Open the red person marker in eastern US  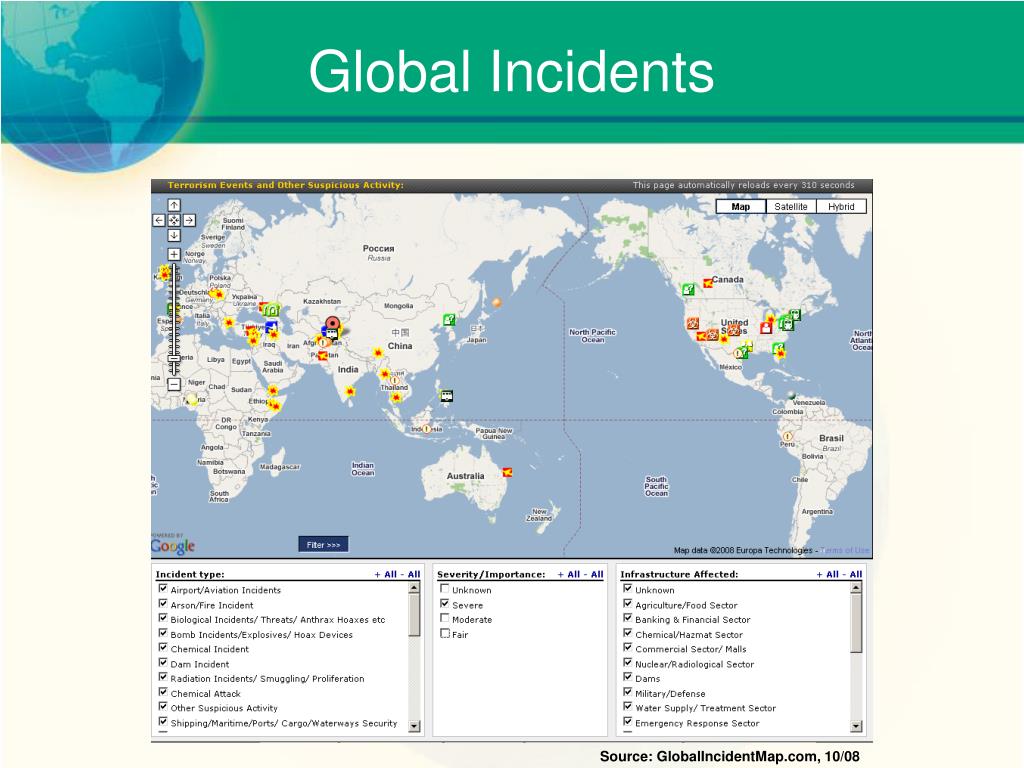(x=765, y=327)
